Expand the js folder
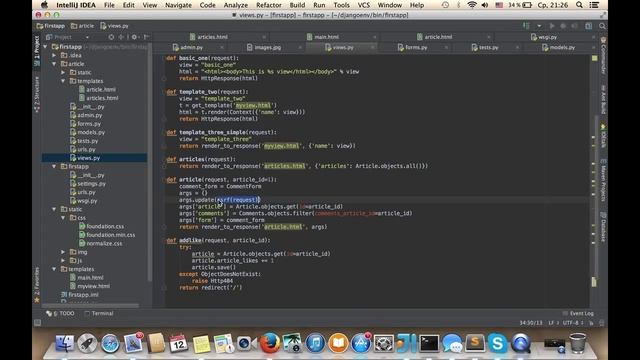 [x=63, y=260]
